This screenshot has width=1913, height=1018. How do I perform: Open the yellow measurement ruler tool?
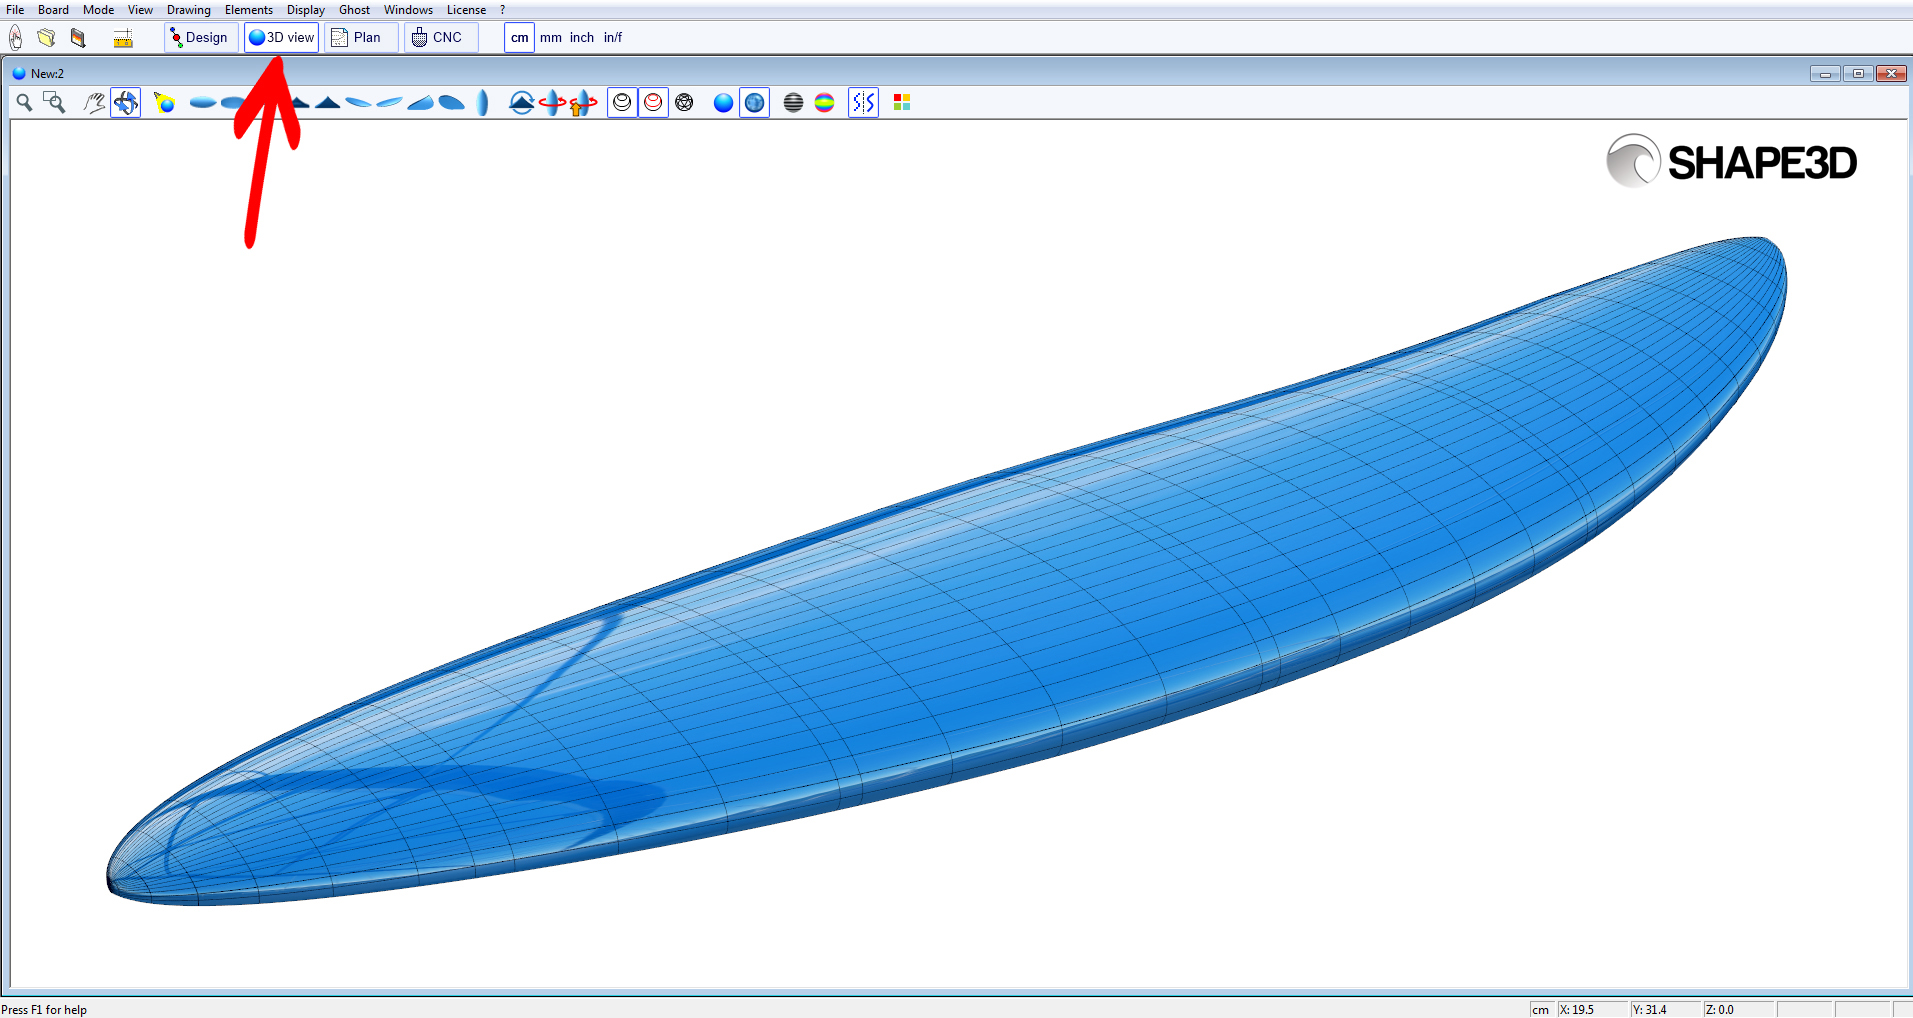tap(123, 38)
